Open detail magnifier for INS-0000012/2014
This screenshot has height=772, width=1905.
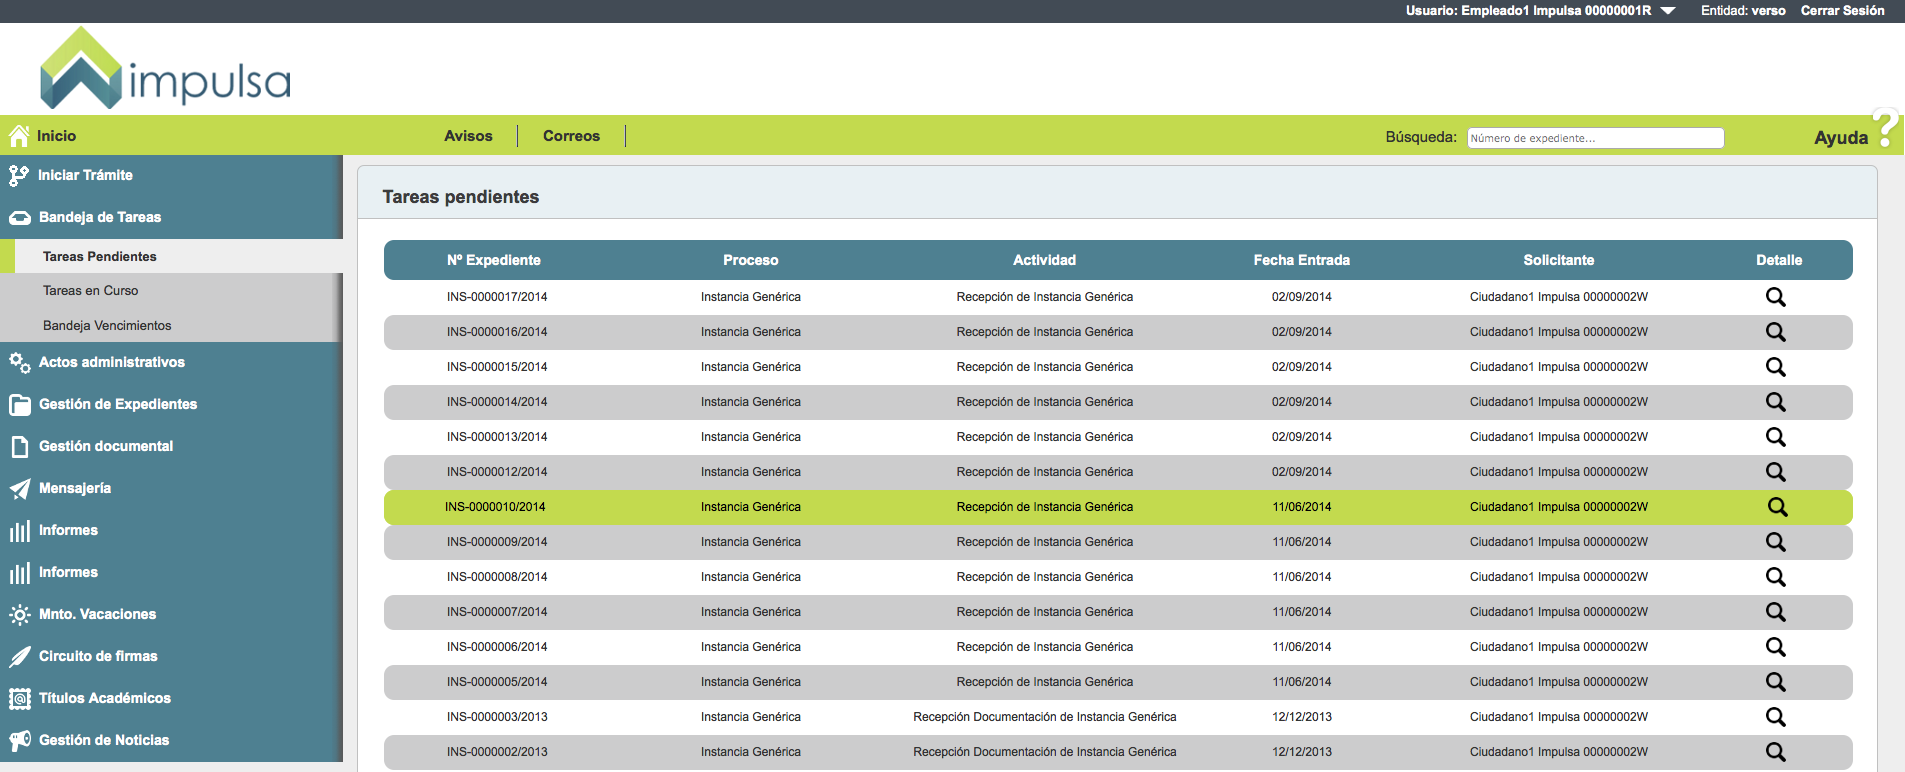[x=1775, y=472]
